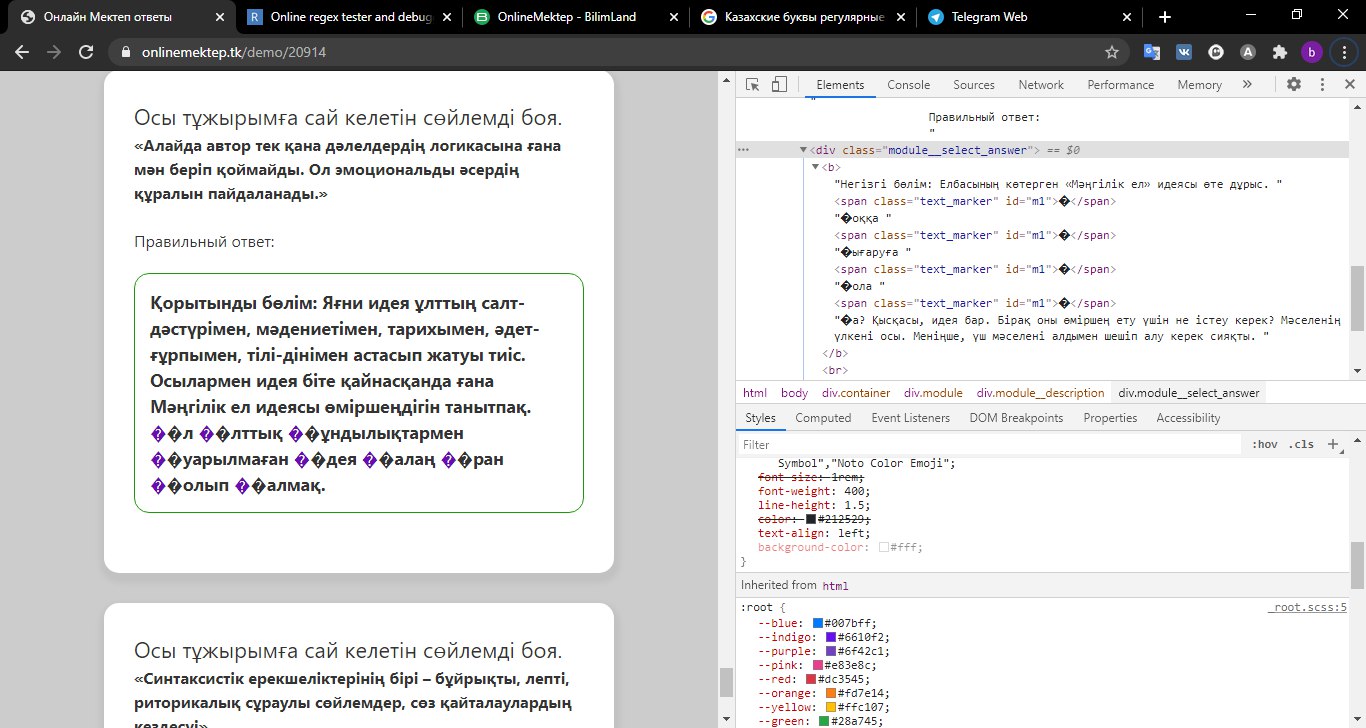Select the Elements tab

840,85
